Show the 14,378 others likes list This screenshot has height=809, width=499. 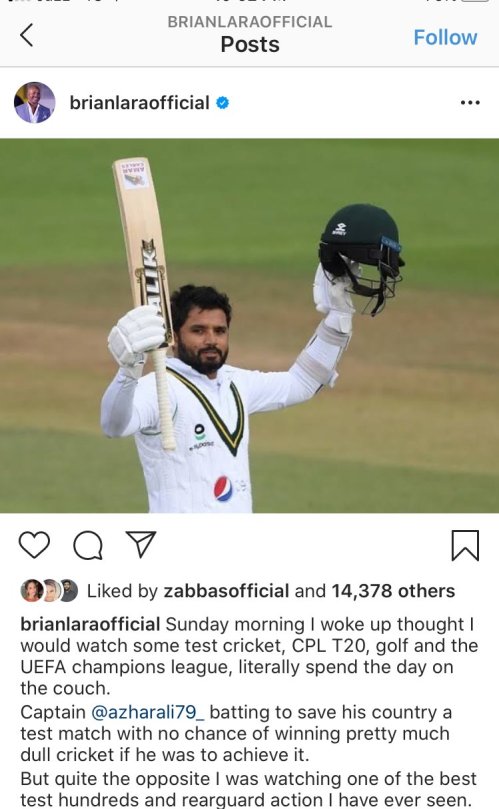point(393,591)
